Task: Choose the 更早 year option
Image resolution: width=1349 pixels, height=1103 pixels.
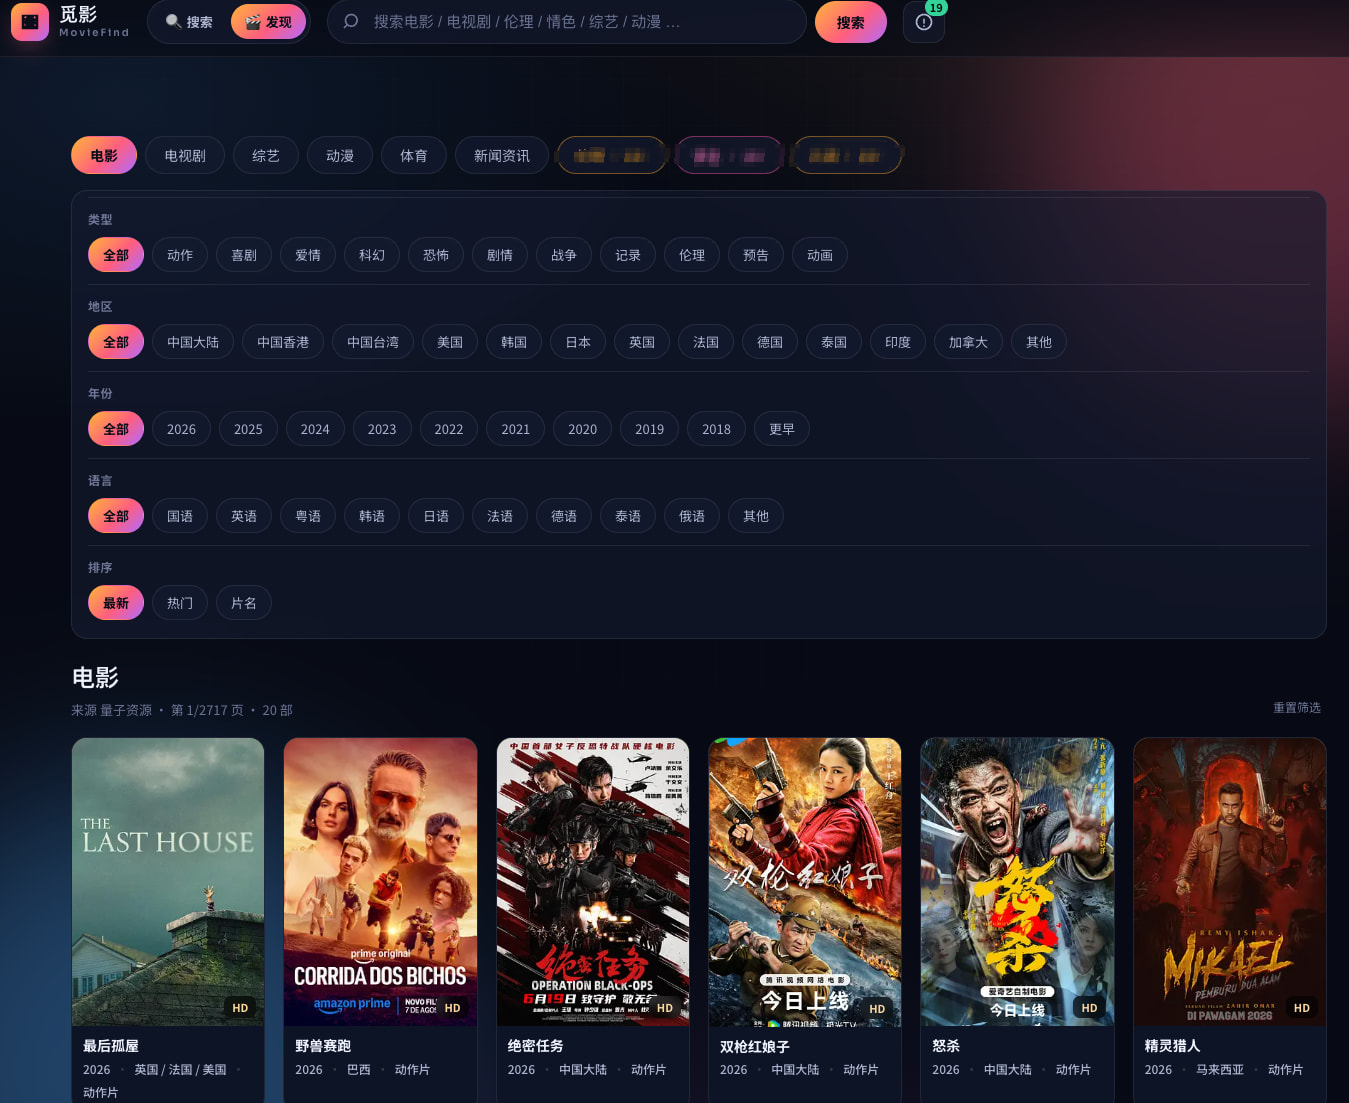Action: pyautogui.click(x=782, y=429)
